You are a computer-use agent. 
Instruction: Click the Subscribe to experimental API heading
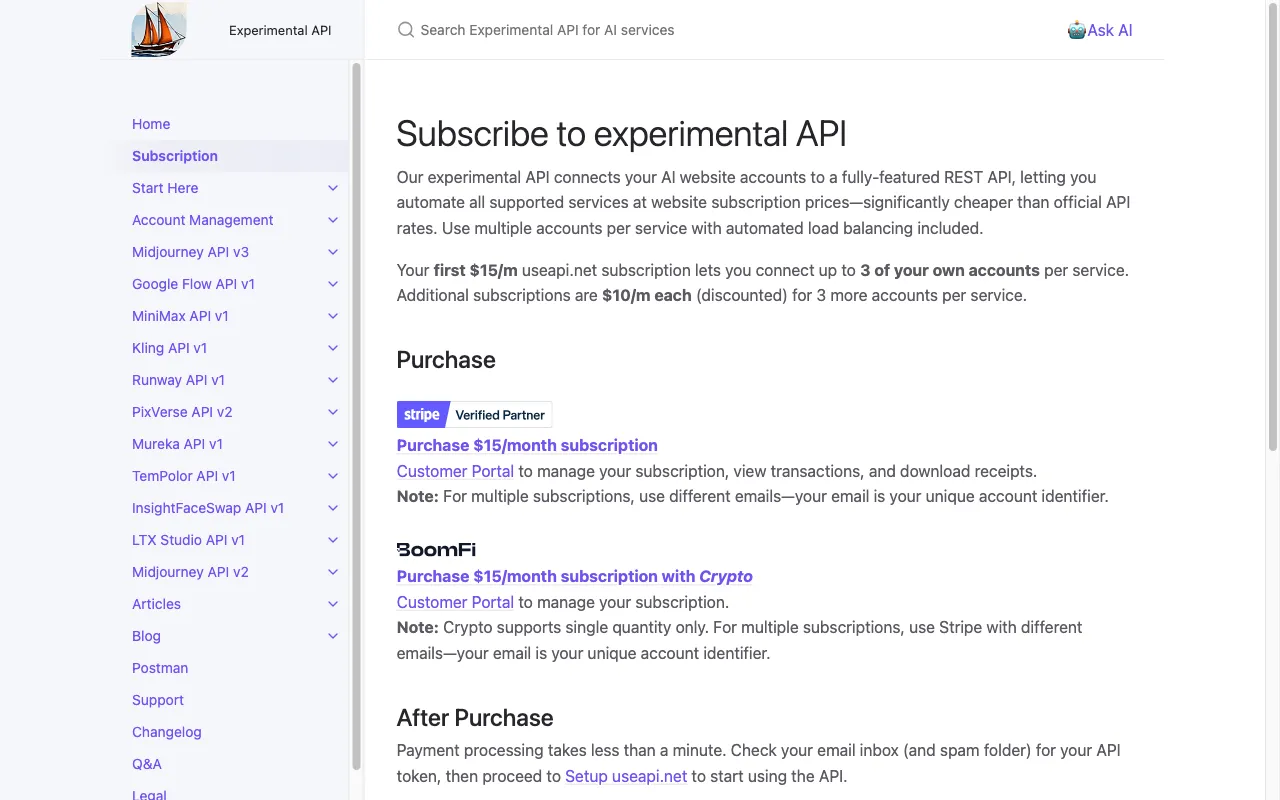pyautogui.click(x=621, y=134)
